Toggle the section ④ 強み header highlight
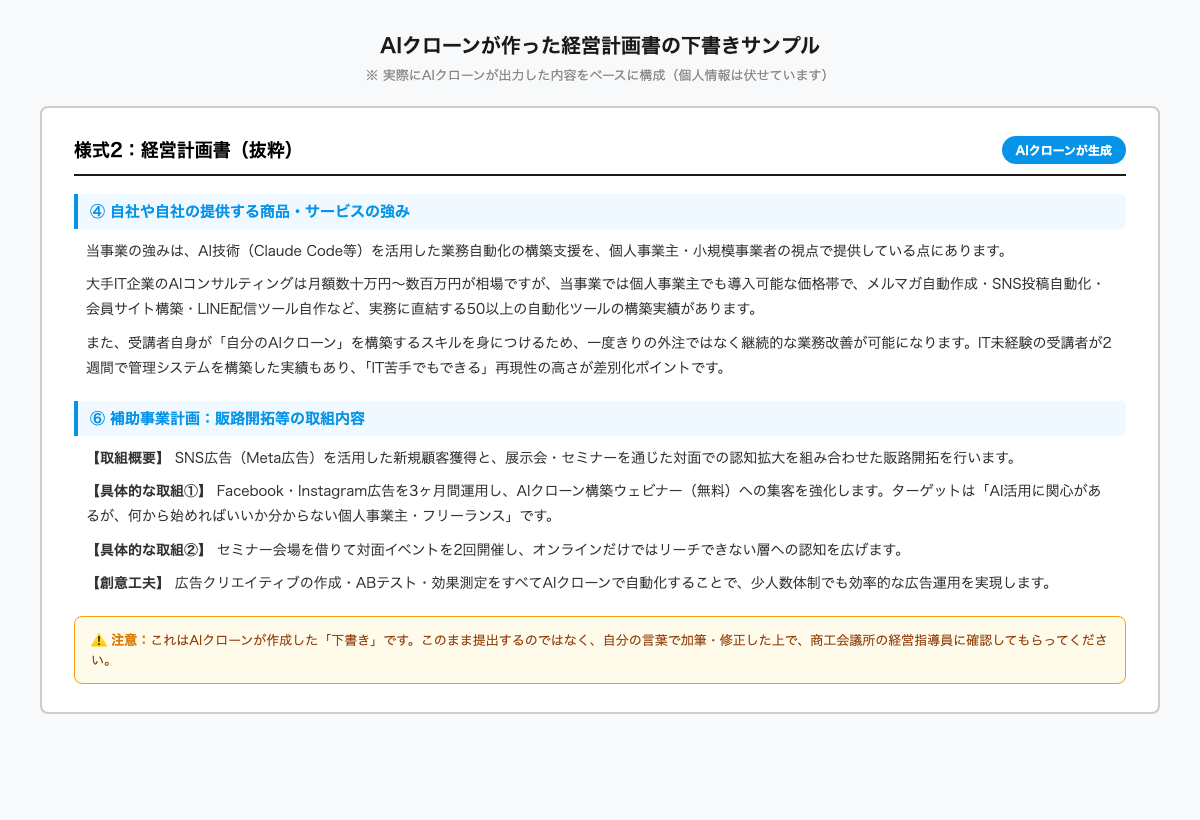This screenshot has width=1200, height=820. click(x=600, y=210)
